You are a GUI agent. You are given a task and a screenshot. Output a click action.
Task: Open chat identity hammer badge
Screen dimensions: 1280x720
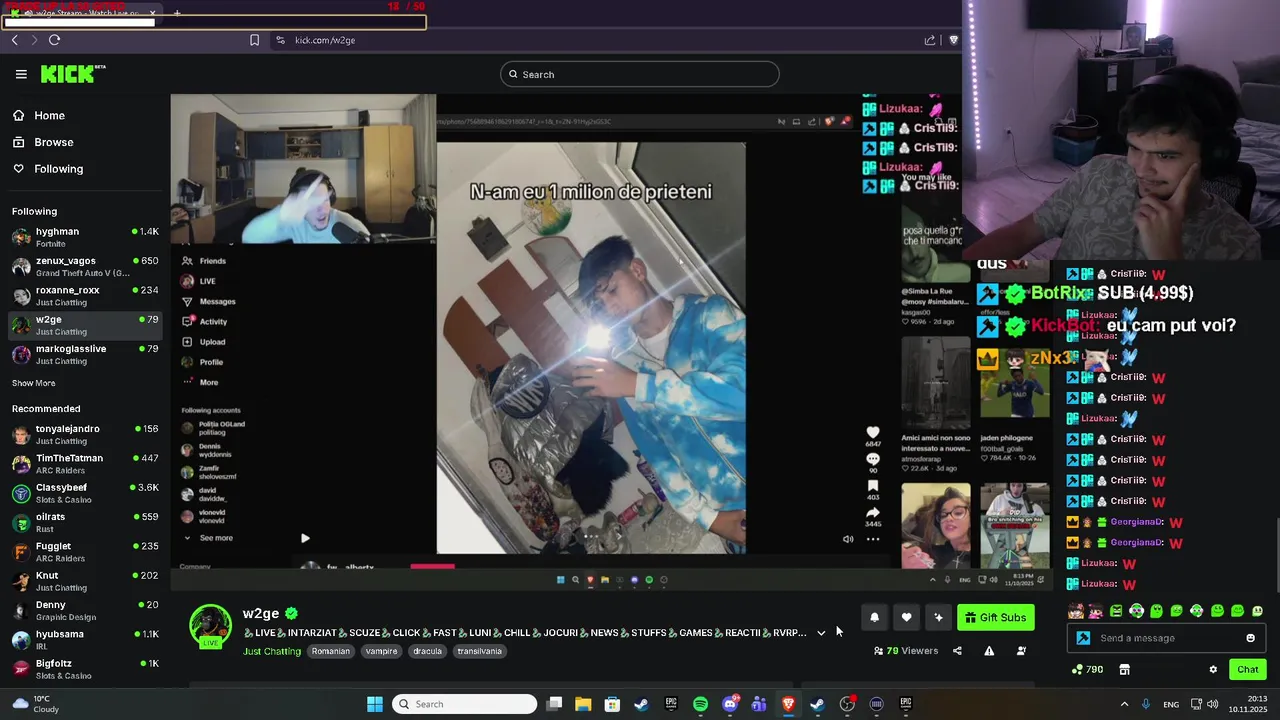[1083, 638]
